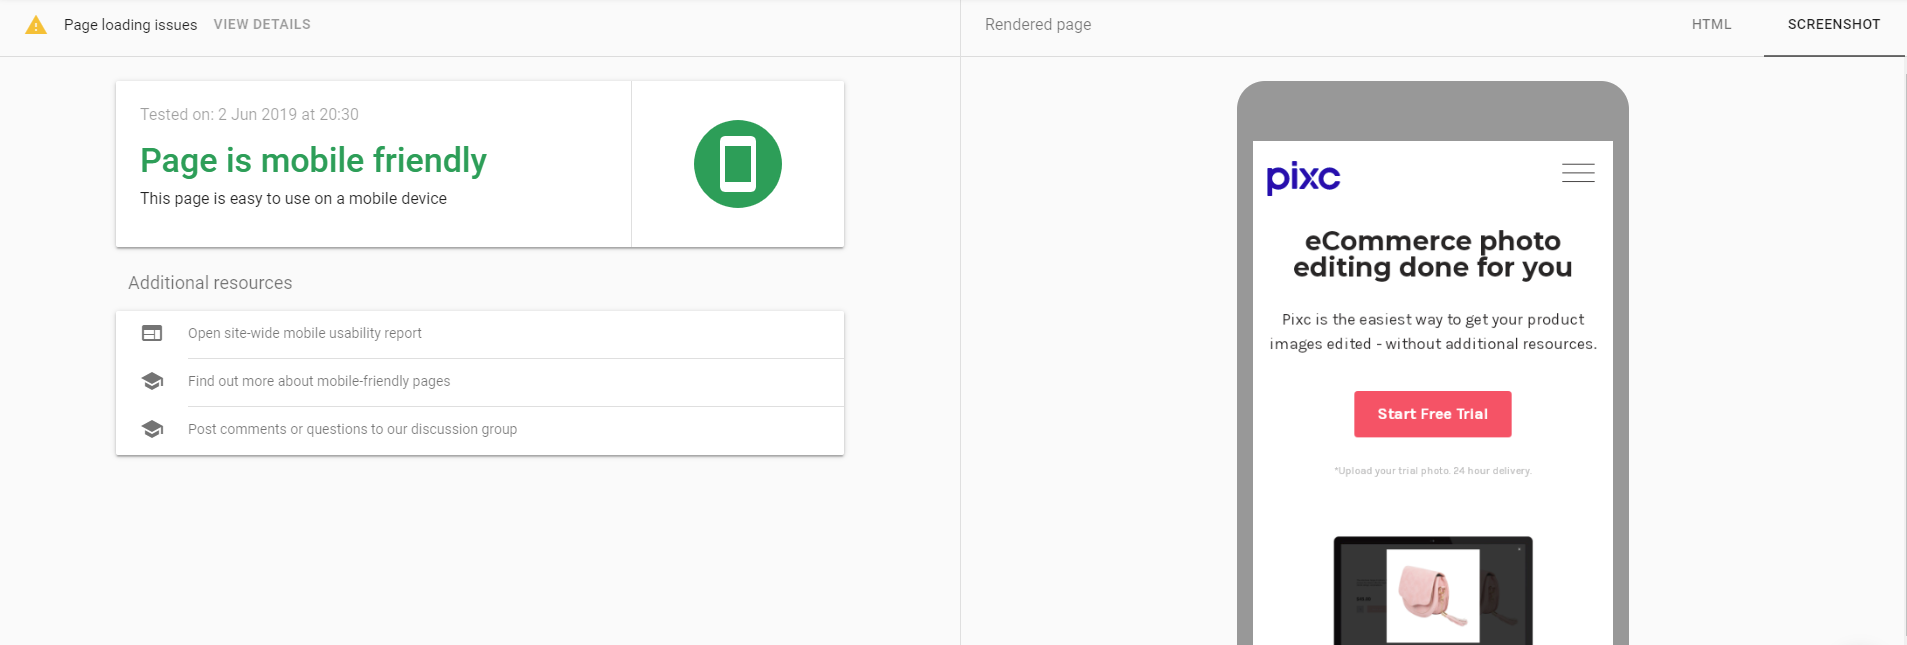This screenshot has height=645, width=1907.
Task: Open site-wide mobile usability report
Action: tap(305, 333)
